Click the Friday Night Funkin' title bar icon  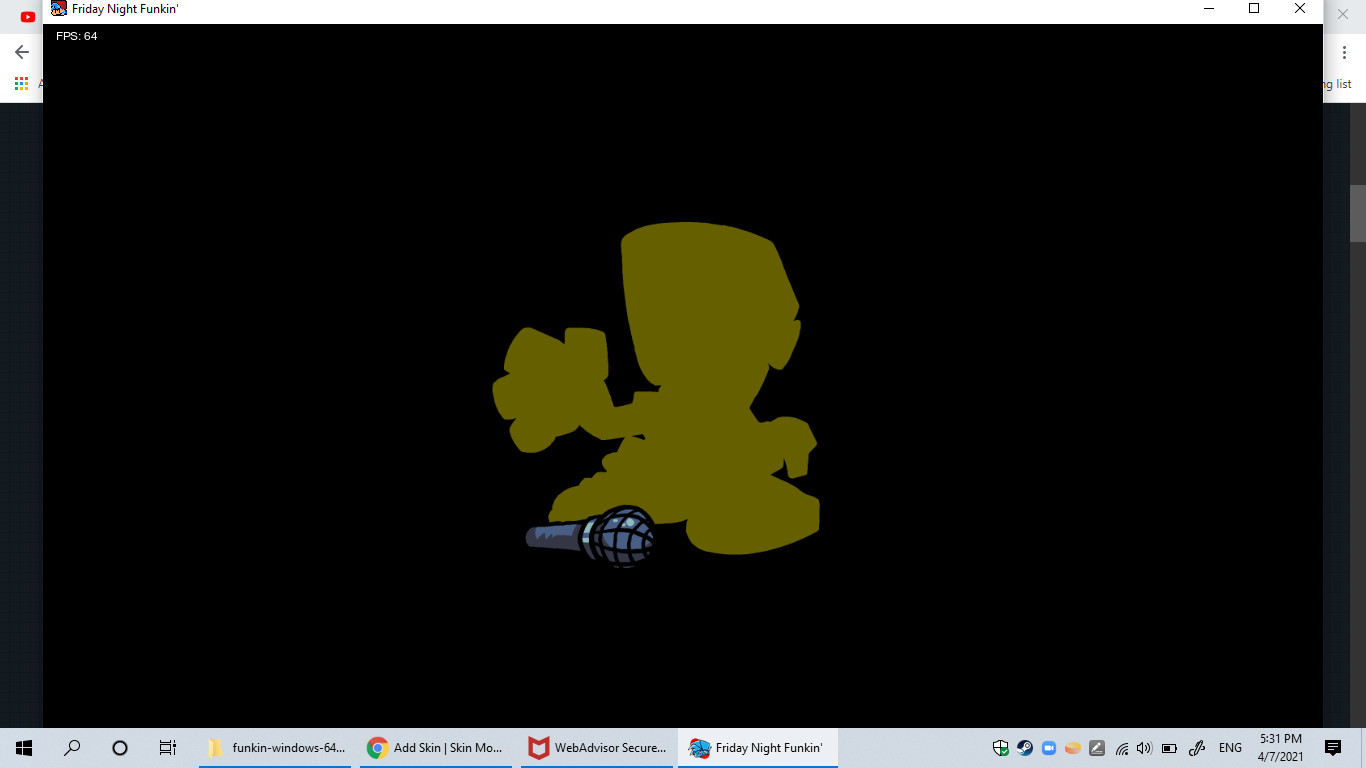point(59,9)
